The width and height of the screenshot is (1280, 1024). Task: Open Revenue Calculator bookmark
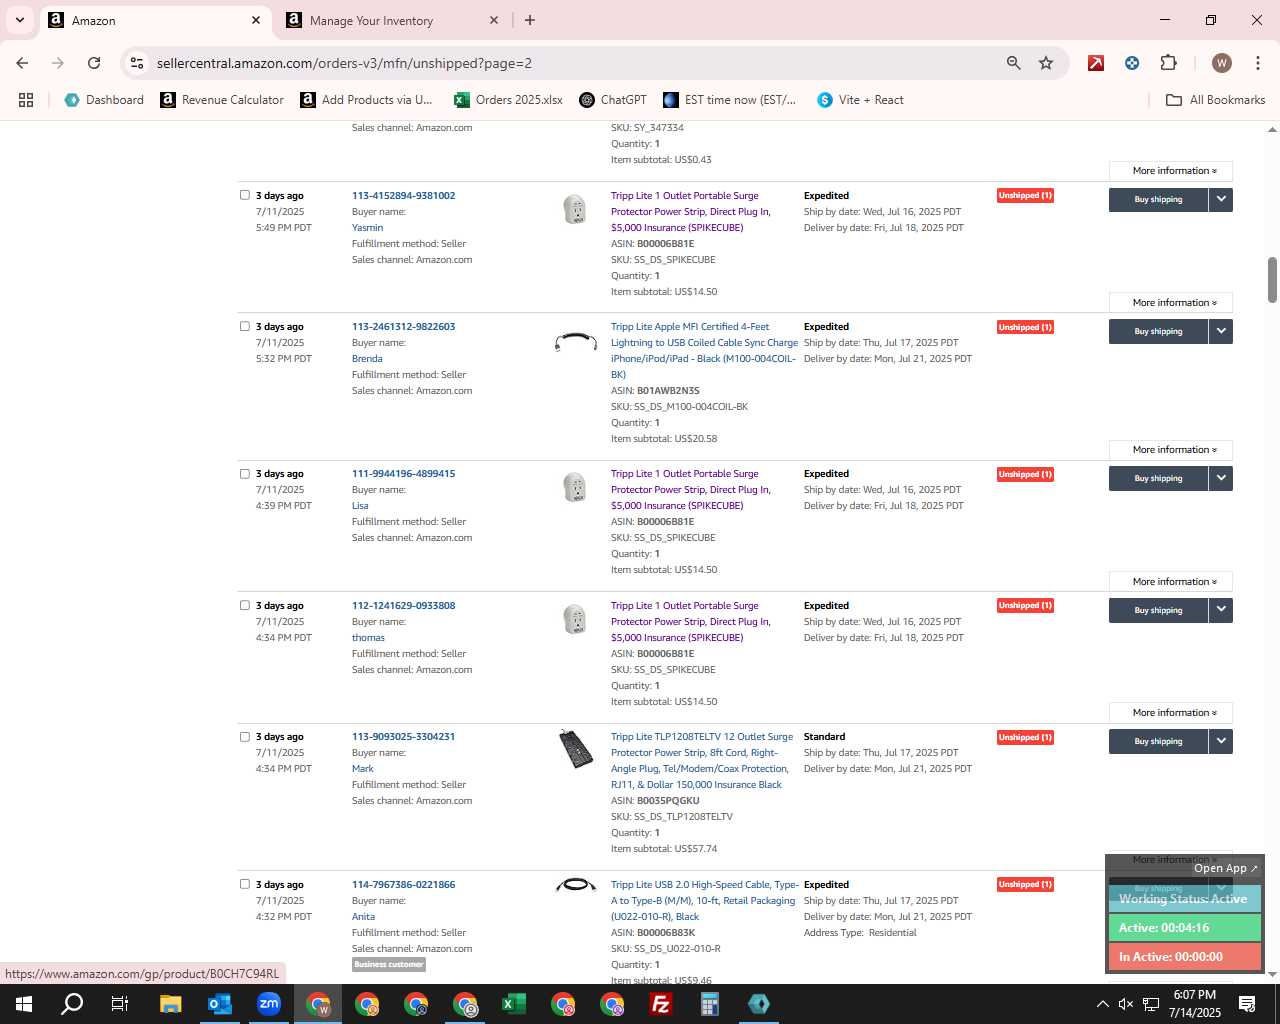point(222,100)
